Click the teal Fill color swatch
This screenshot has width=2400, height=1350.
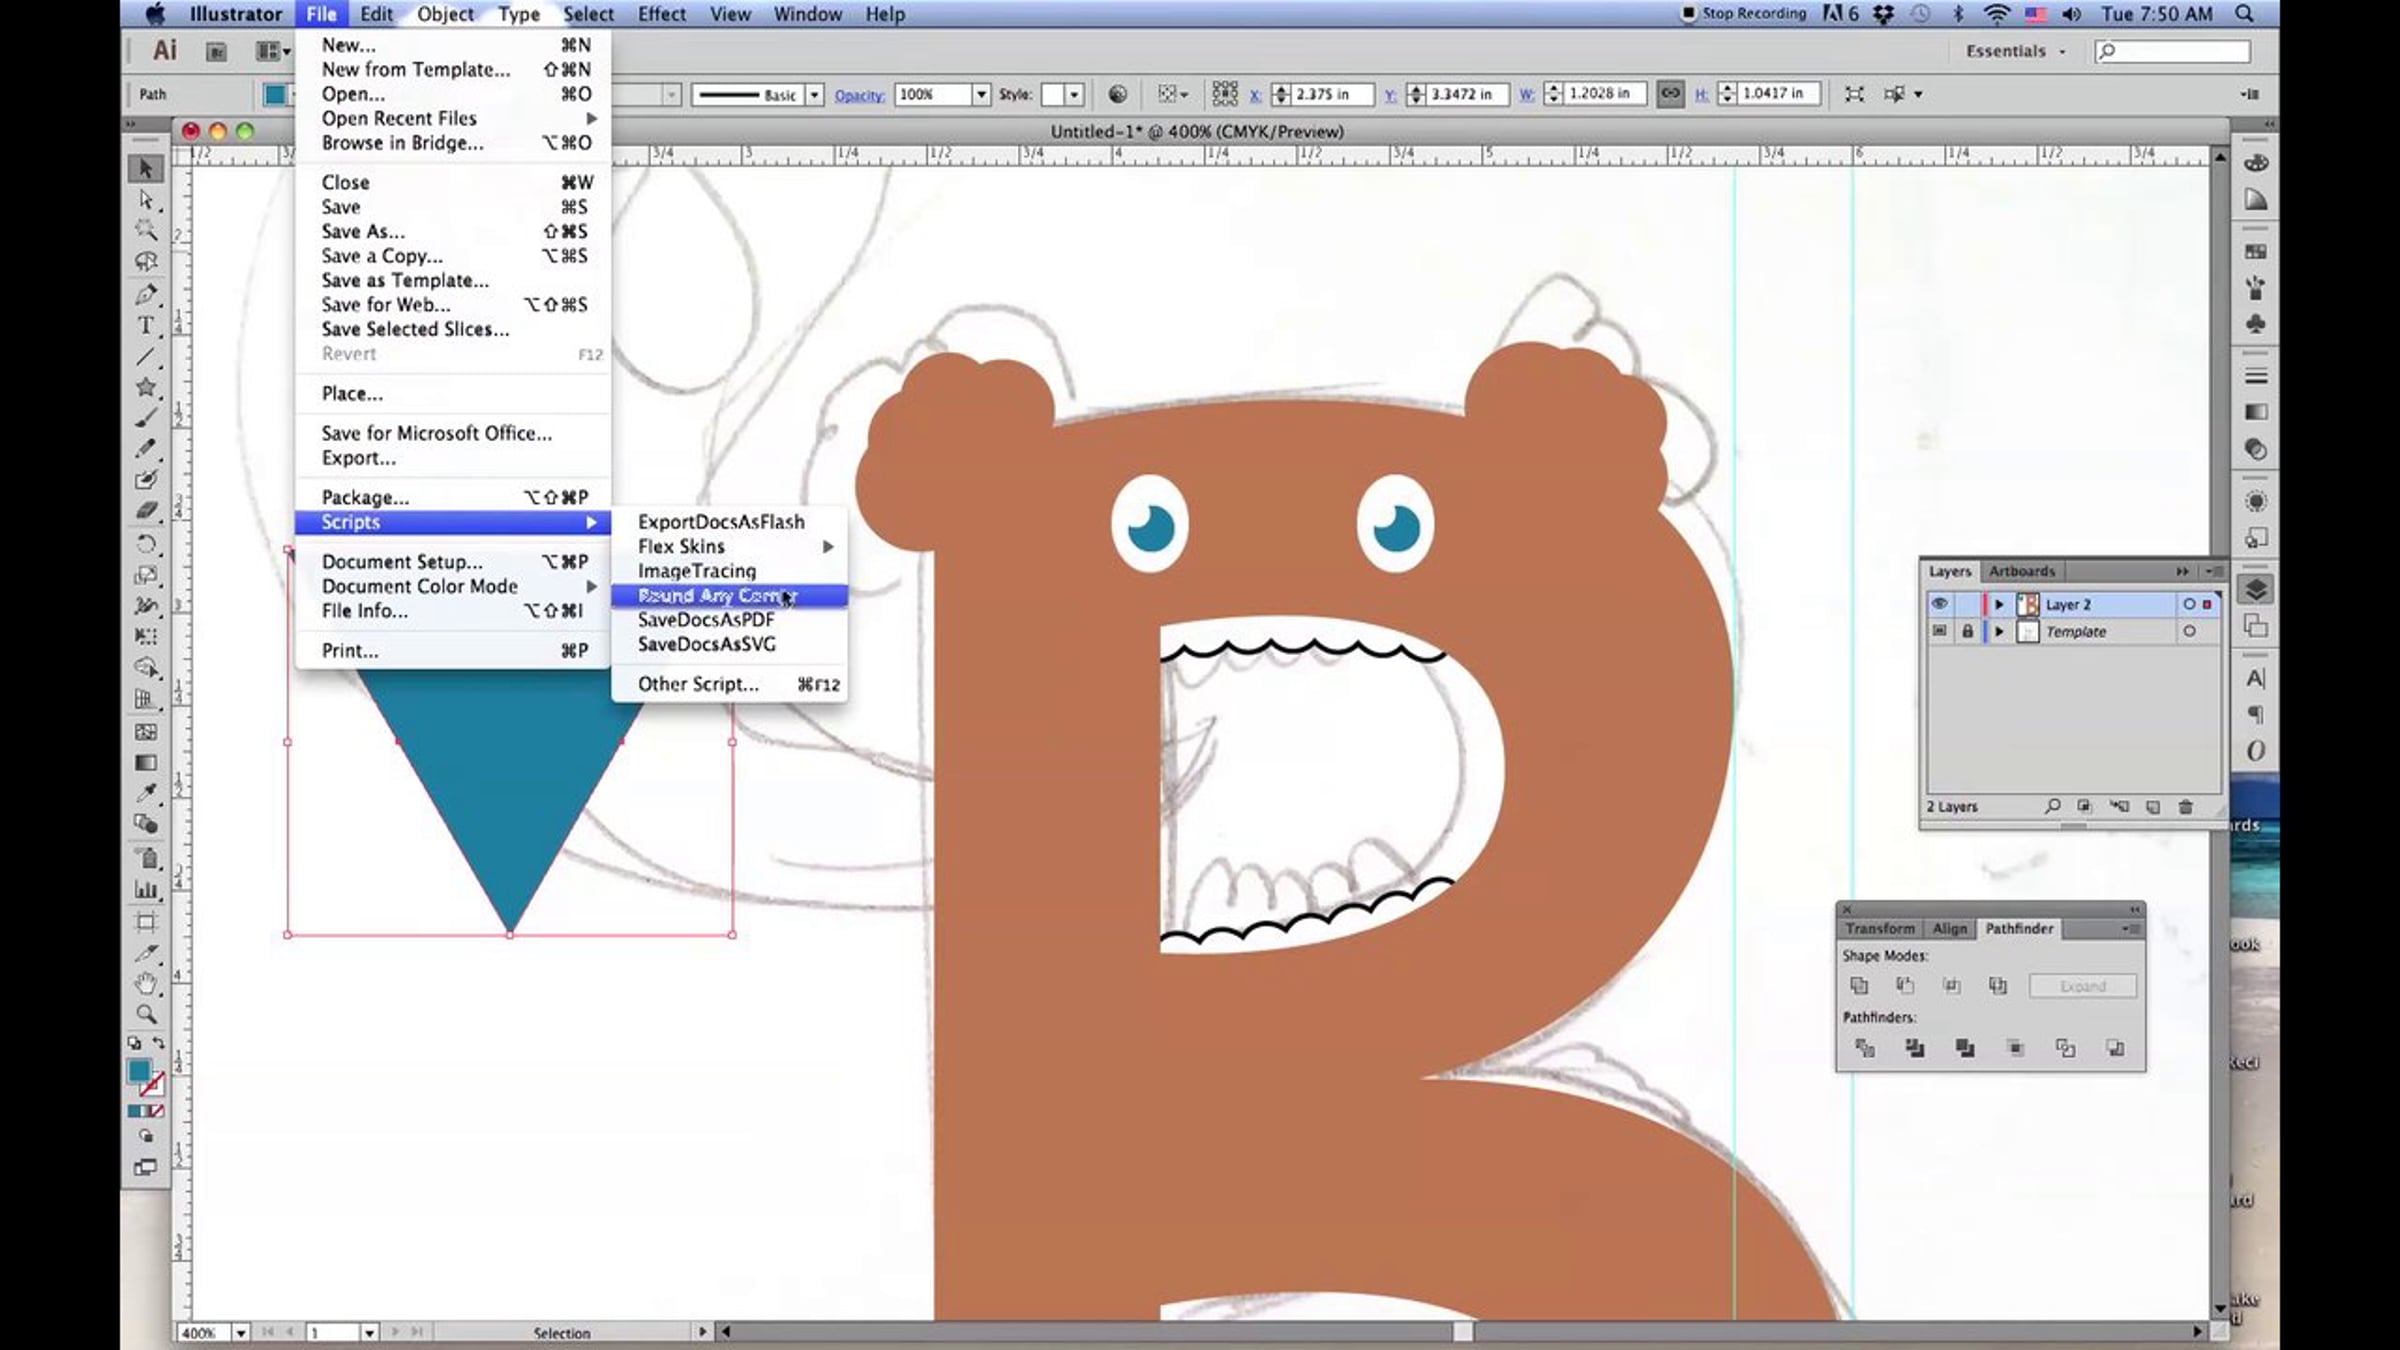click(x=139, y=1071)
